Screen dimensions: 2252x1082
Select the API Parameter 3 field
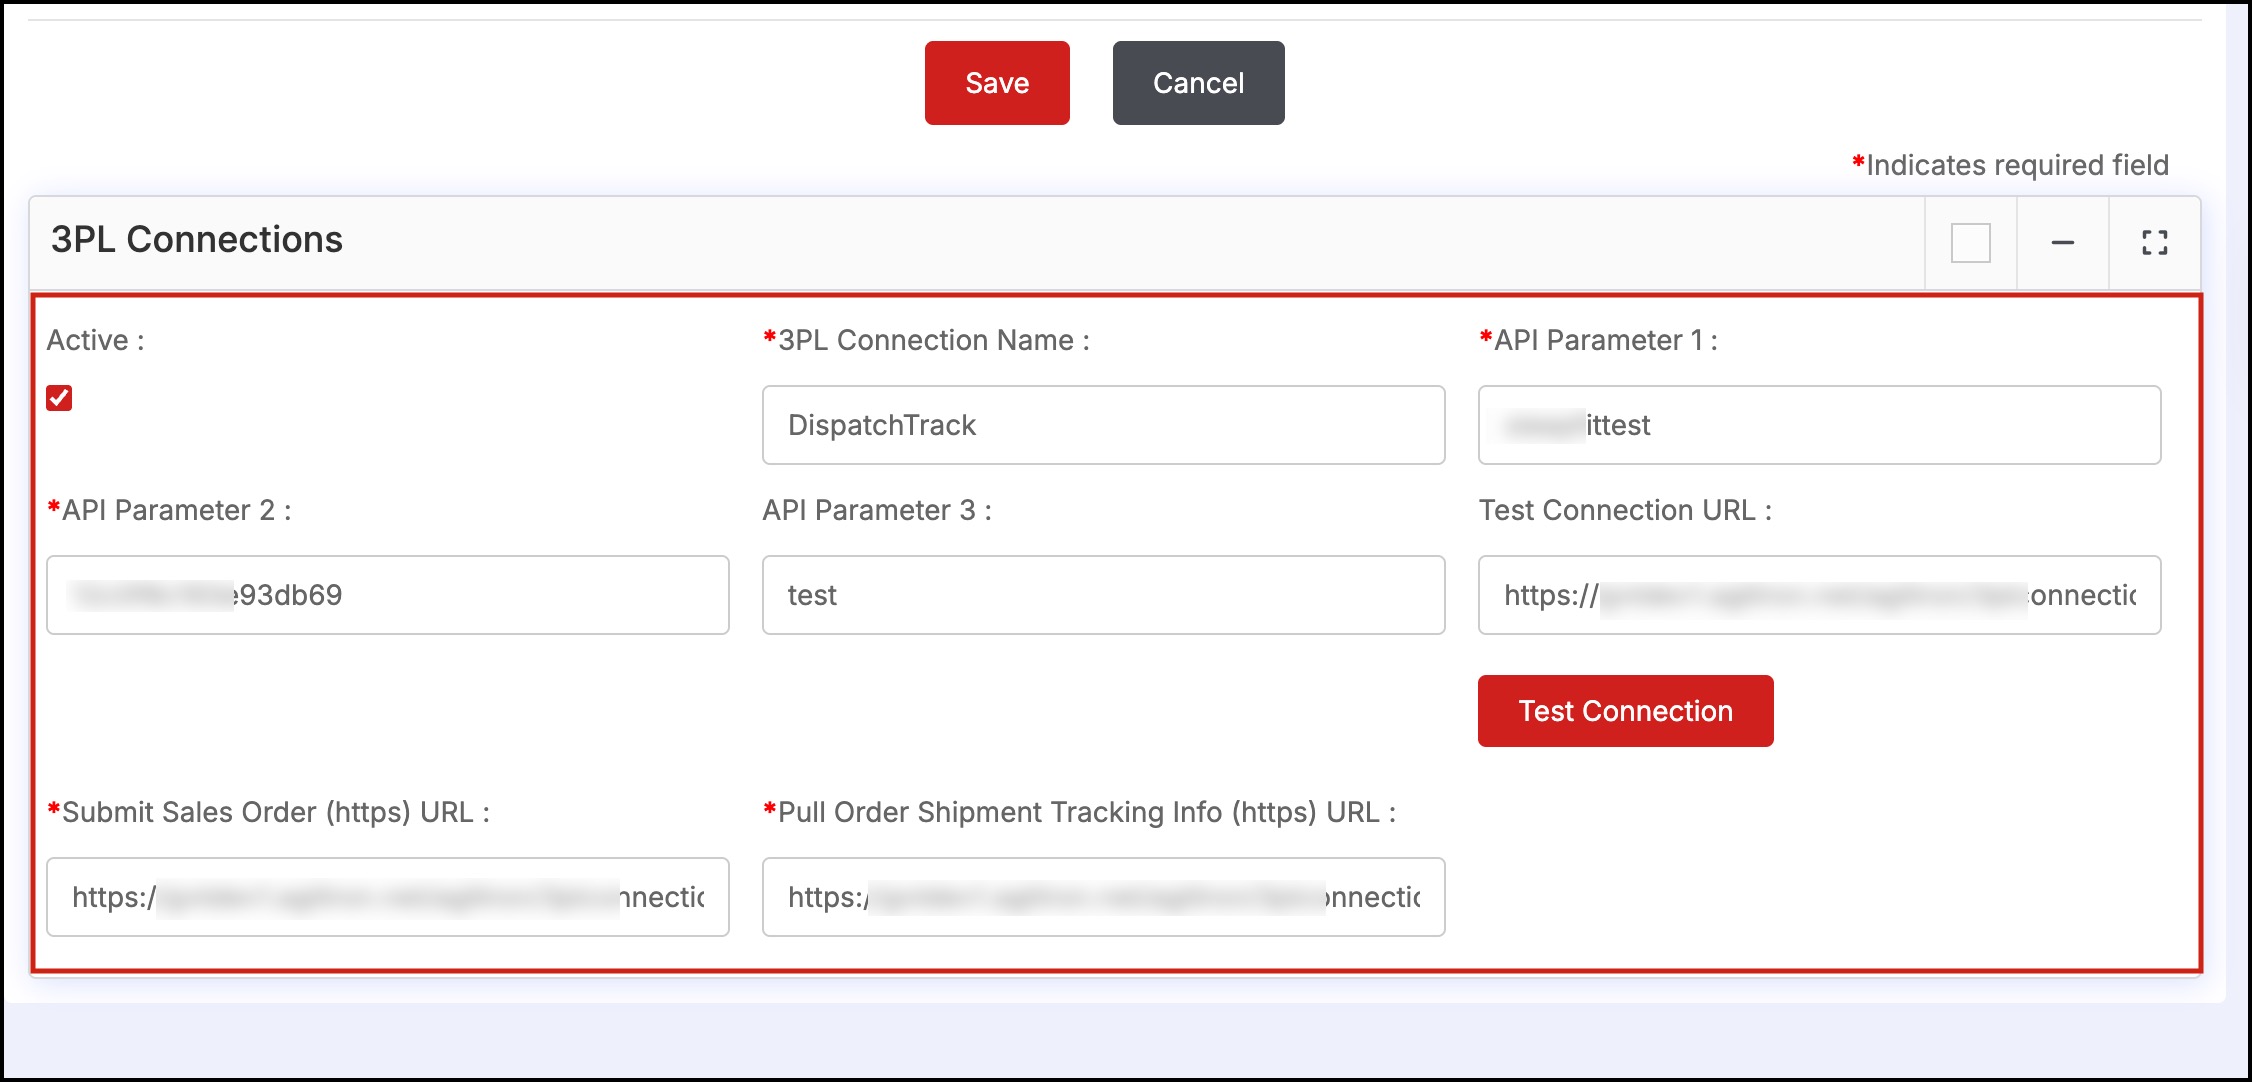(1102, 595)
